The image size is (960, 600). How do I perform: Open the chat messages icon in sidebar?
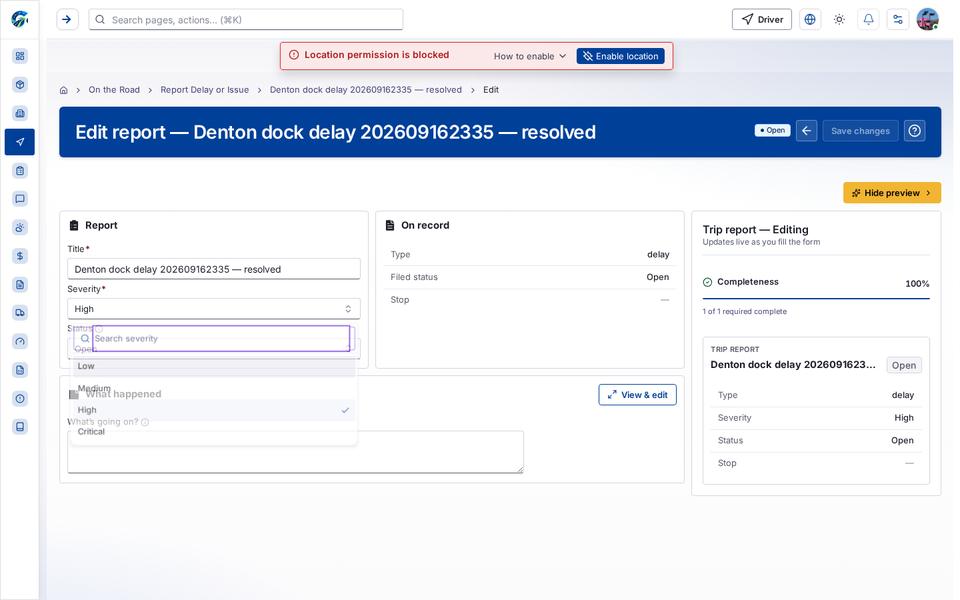pos(20,199)
